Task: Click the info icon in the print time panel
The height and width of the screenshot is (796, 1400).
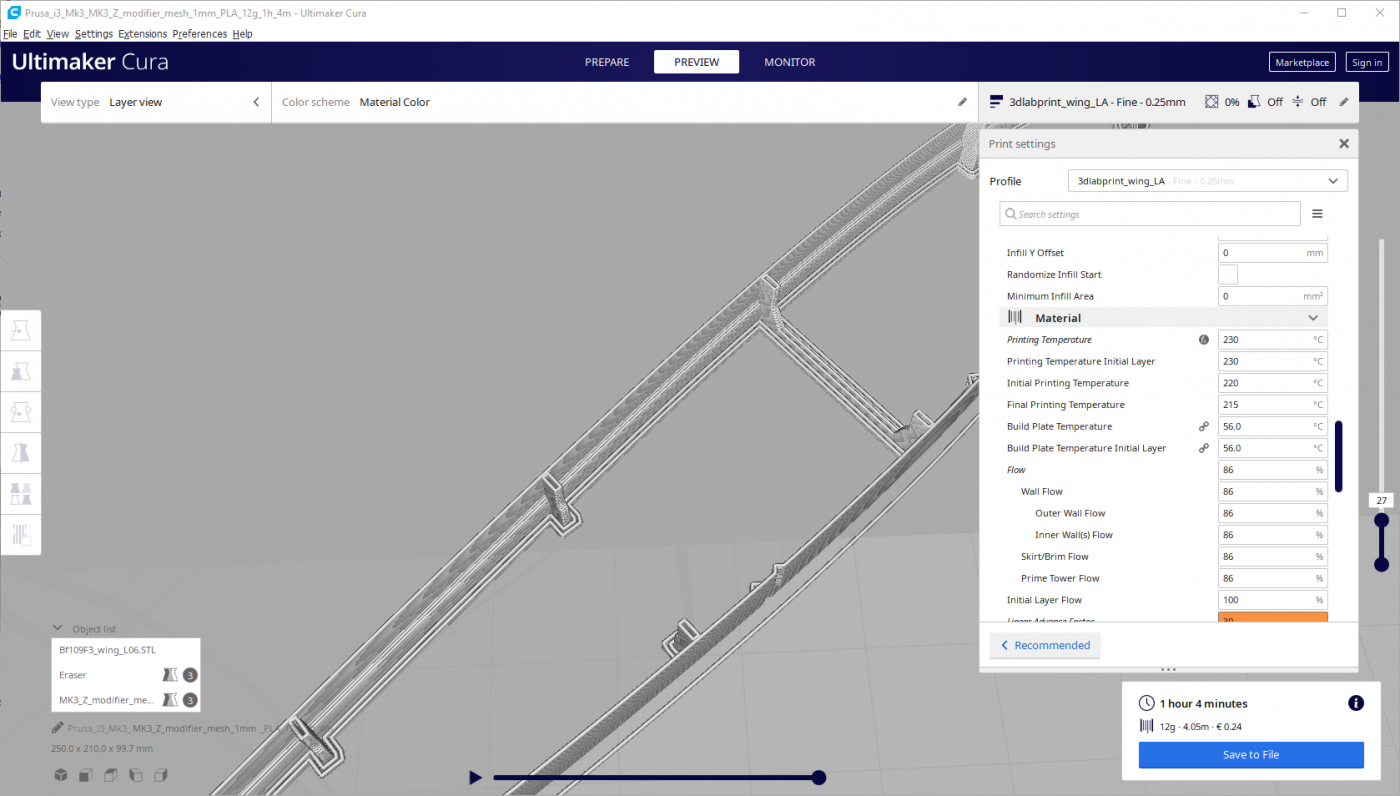Action: pos(1356,703)
